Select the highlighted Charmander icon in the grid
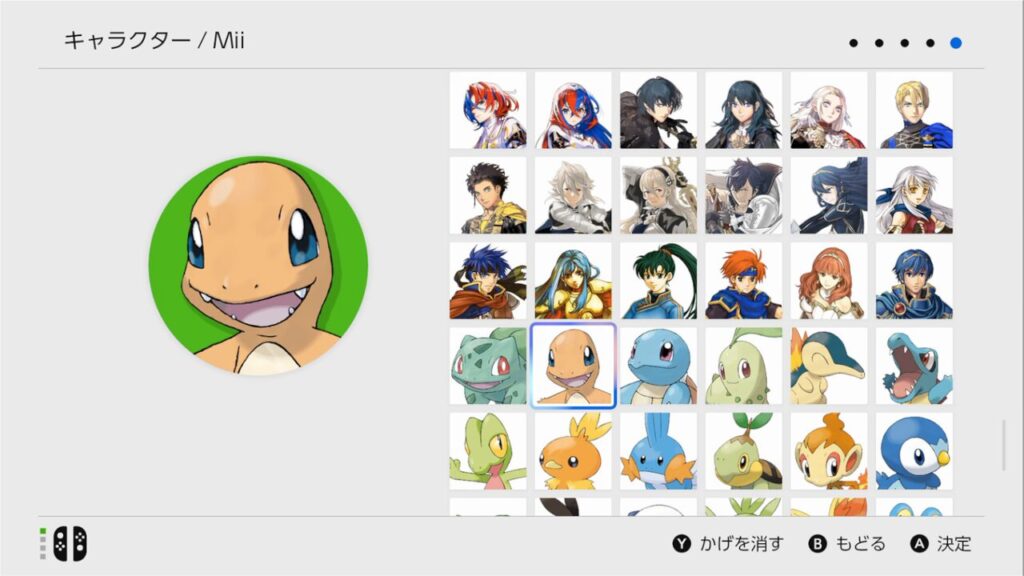 point(573,366)
